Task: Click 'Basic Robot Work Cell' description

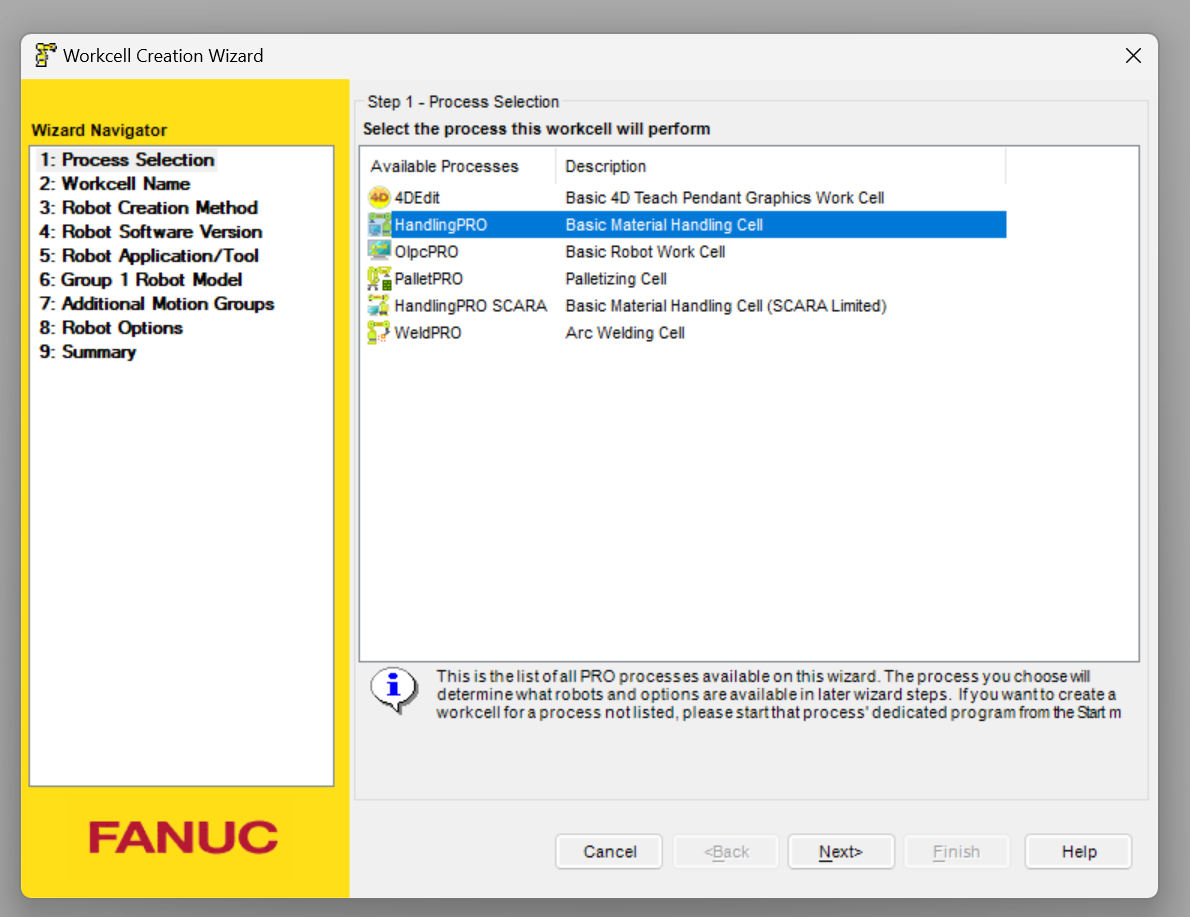Action: point(645,252)
